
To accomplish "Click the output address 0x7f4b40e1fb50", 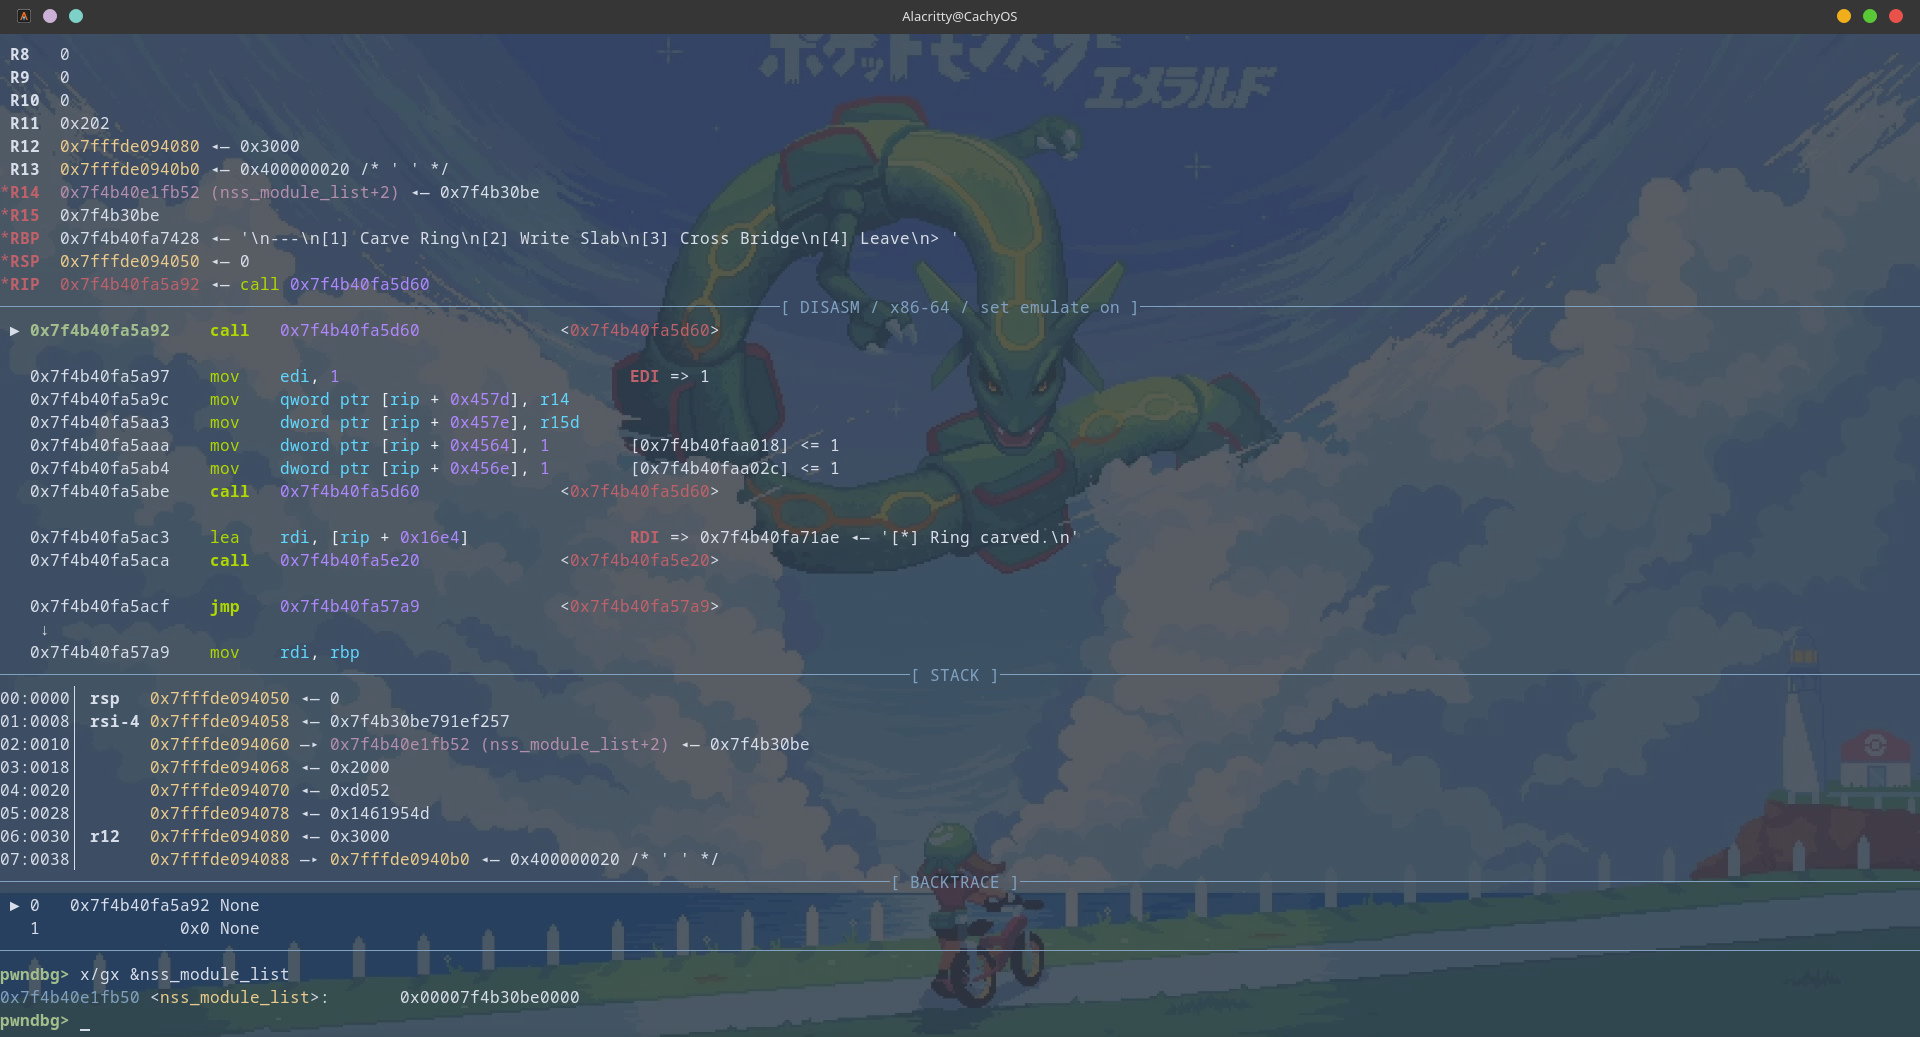I will pyautogui.click(x=70, y=997).
